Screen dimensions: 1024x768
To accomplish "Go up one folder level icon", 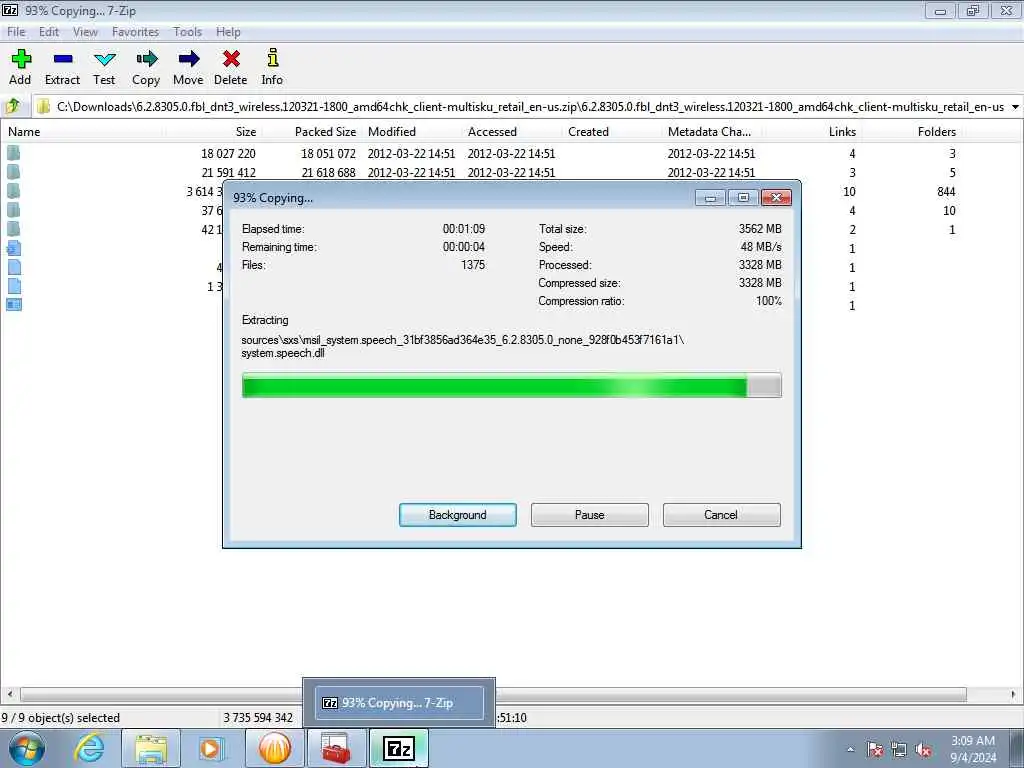I will pyautogui.click(x=13, y=106).
